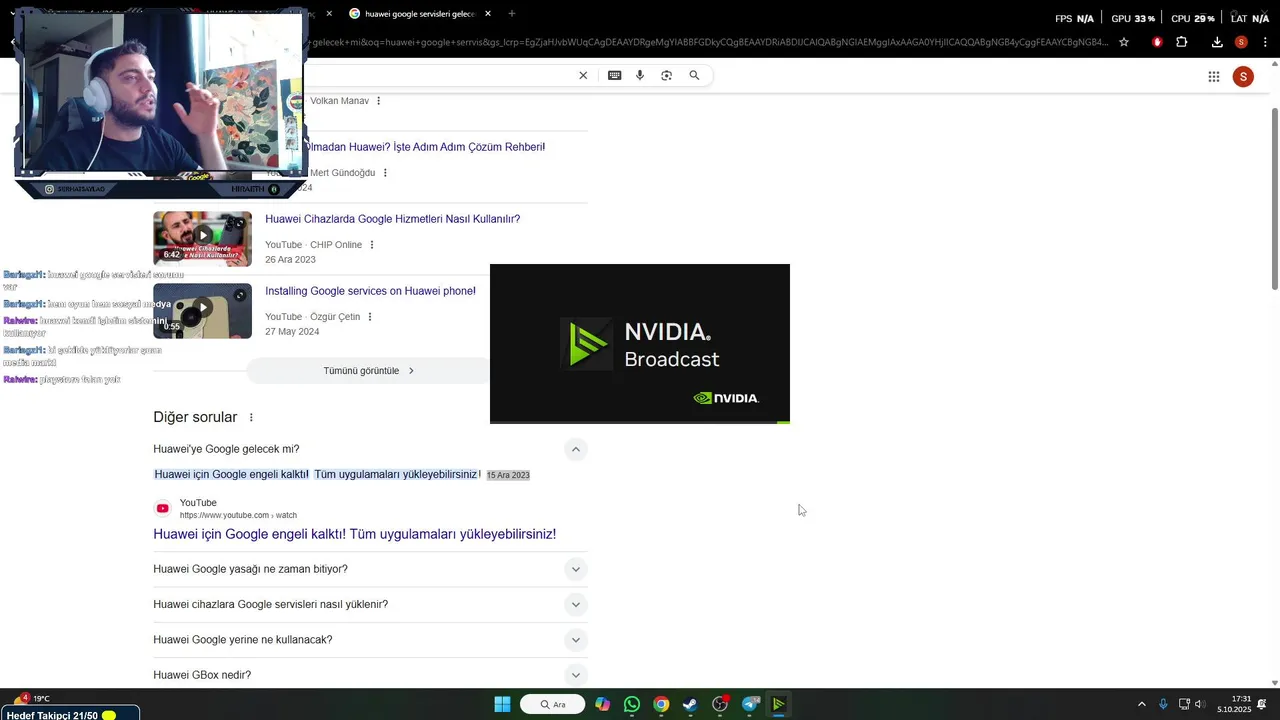Expand 'Huawei cihazlara Google servisleri nasıl yüklenir?'
The height and width of the screenshot is (720, 1280).
[x=575, y=605]
